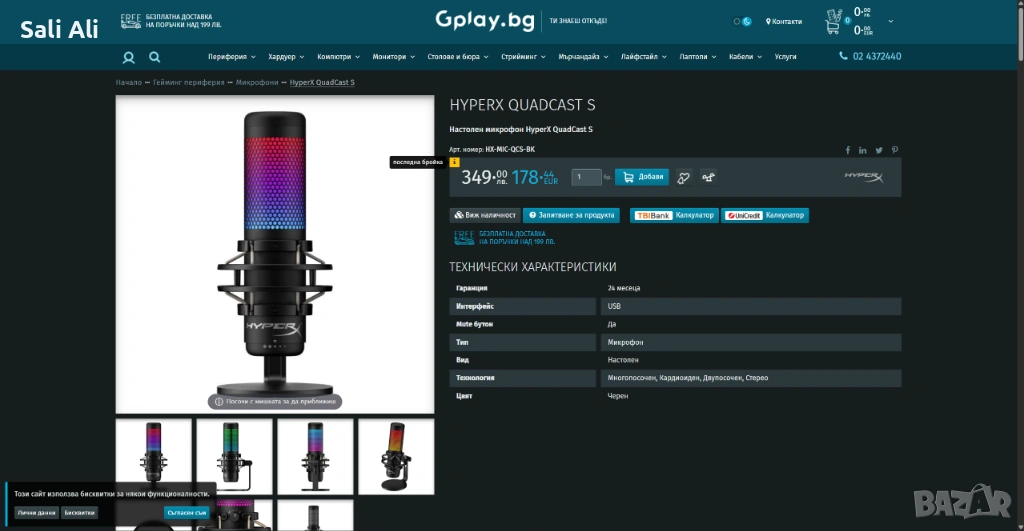
Task: Share product on LinkedIn
Action: [863, 150]
